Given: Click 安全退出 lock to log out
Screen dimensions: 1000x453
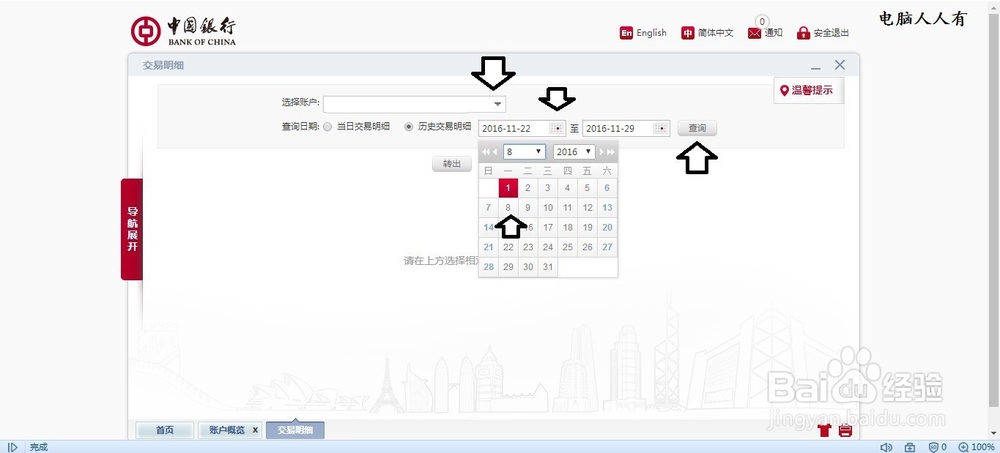Looking at the screenshot, I should pos(823,33).
